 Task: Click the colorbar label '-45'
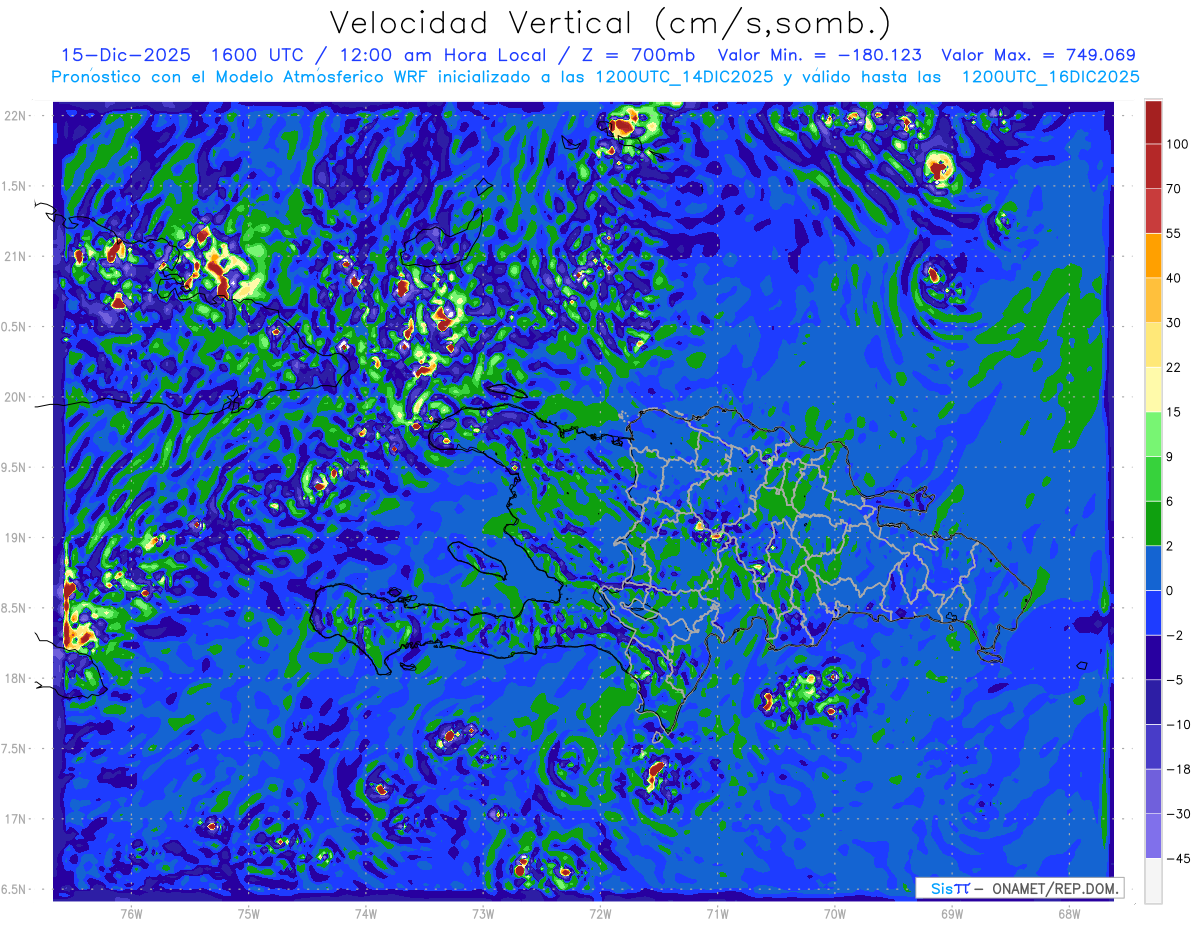[x=1177, y=858]
